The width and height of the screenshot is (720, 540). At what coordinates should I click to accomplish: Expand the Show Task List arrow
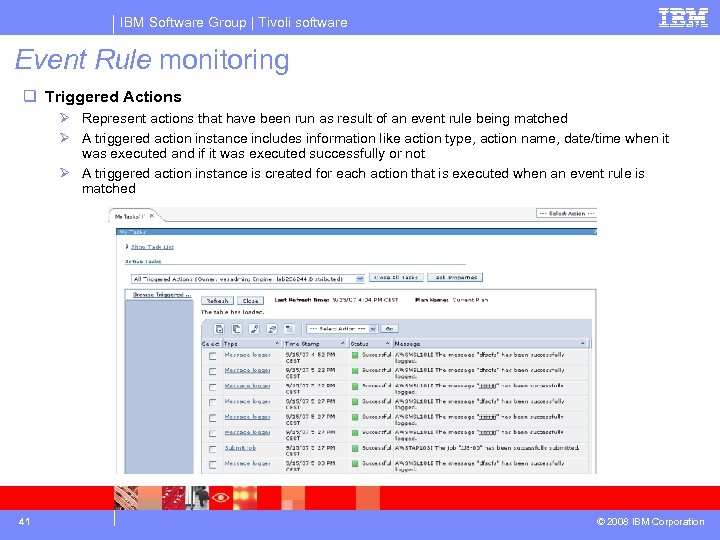(127, 247)
